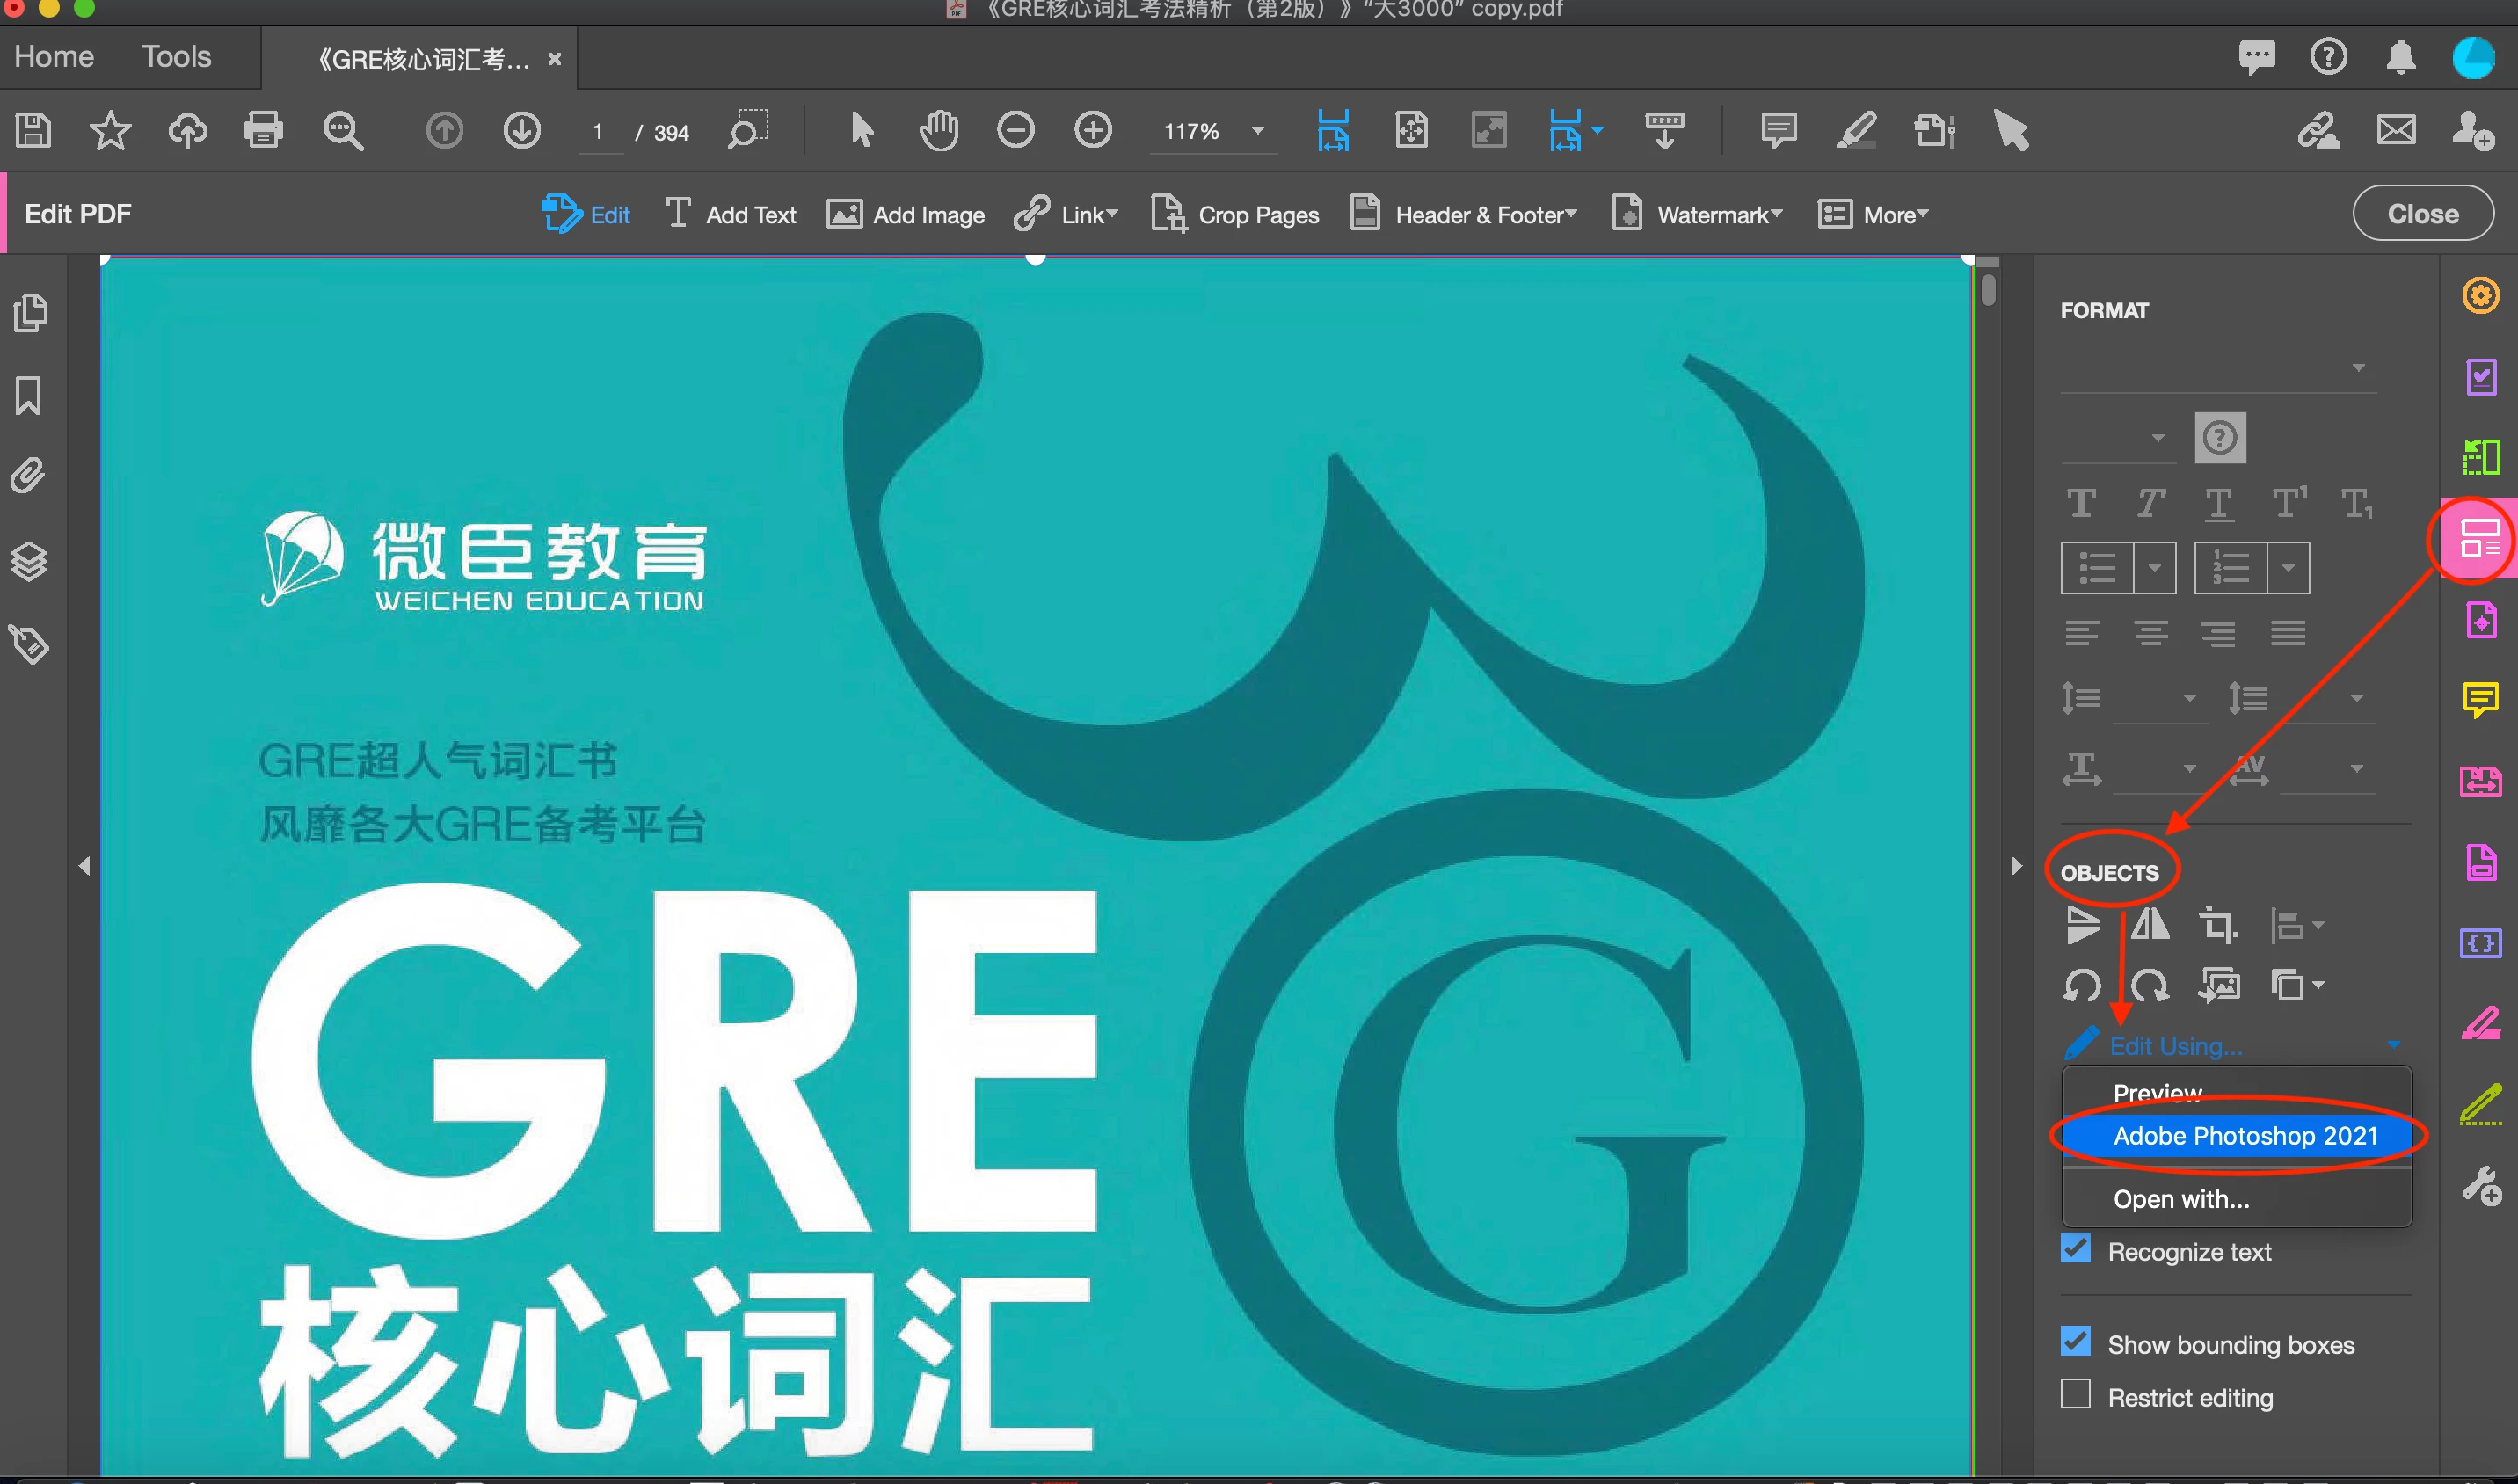Open the Attachments paperclip panel
2518x1484 pixels.
pyautogui.click(x=29, y=476)
